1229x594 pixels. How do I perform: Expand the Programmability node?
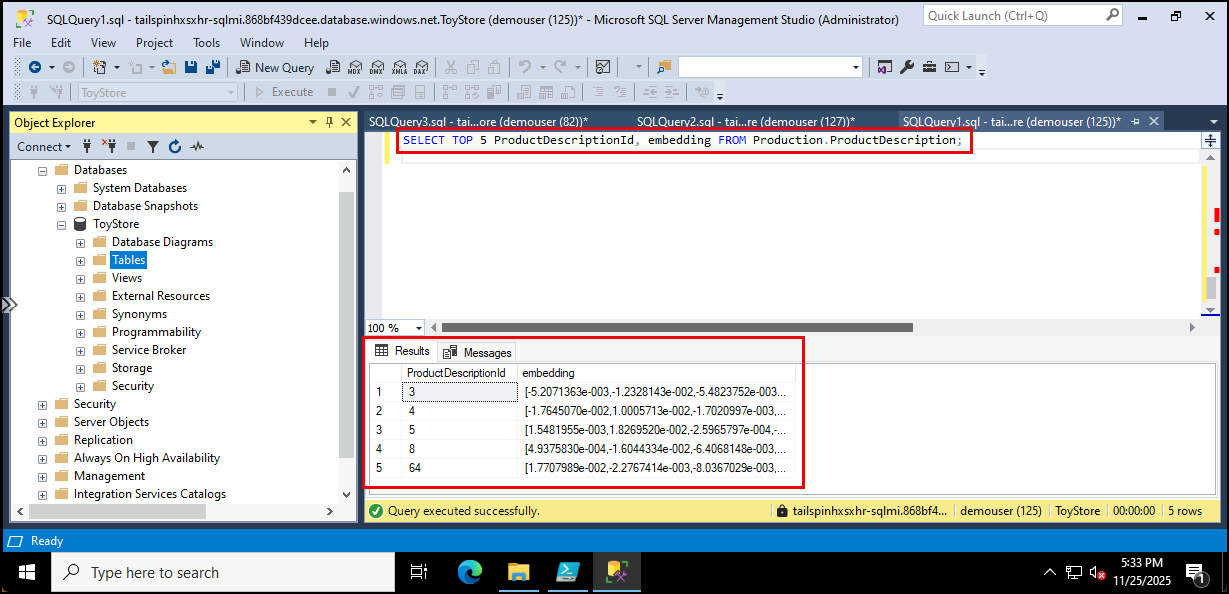pyautogui.click(x=82, y=331)
